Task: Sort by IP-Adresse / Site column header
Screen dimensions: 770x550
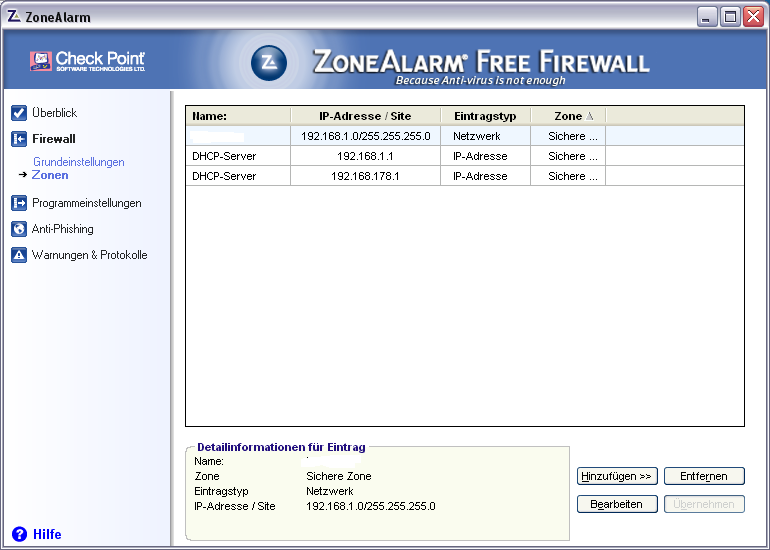Action: coord(365,116)
